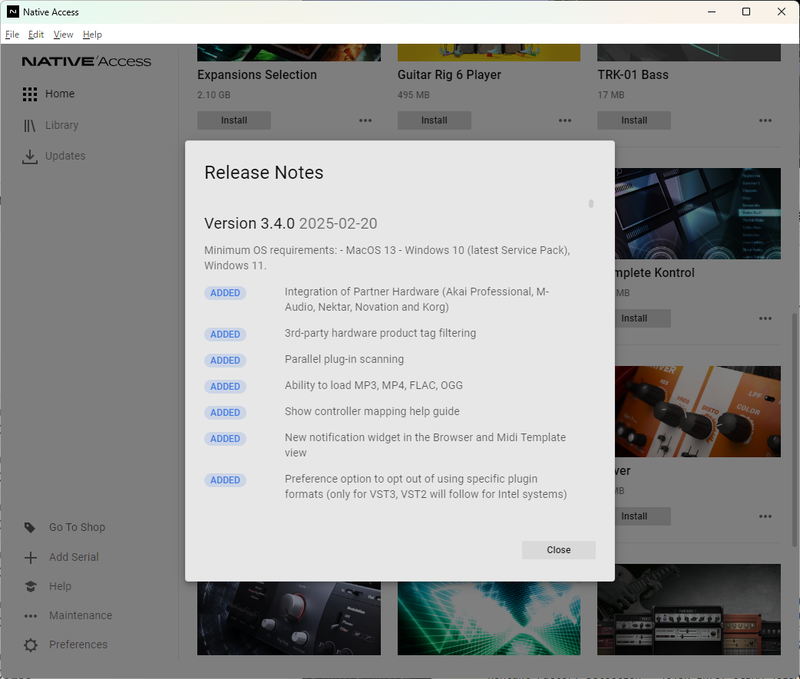Click the Komplete Kontrol product thumbnail
800x679 pixels.
click(697, 214)
